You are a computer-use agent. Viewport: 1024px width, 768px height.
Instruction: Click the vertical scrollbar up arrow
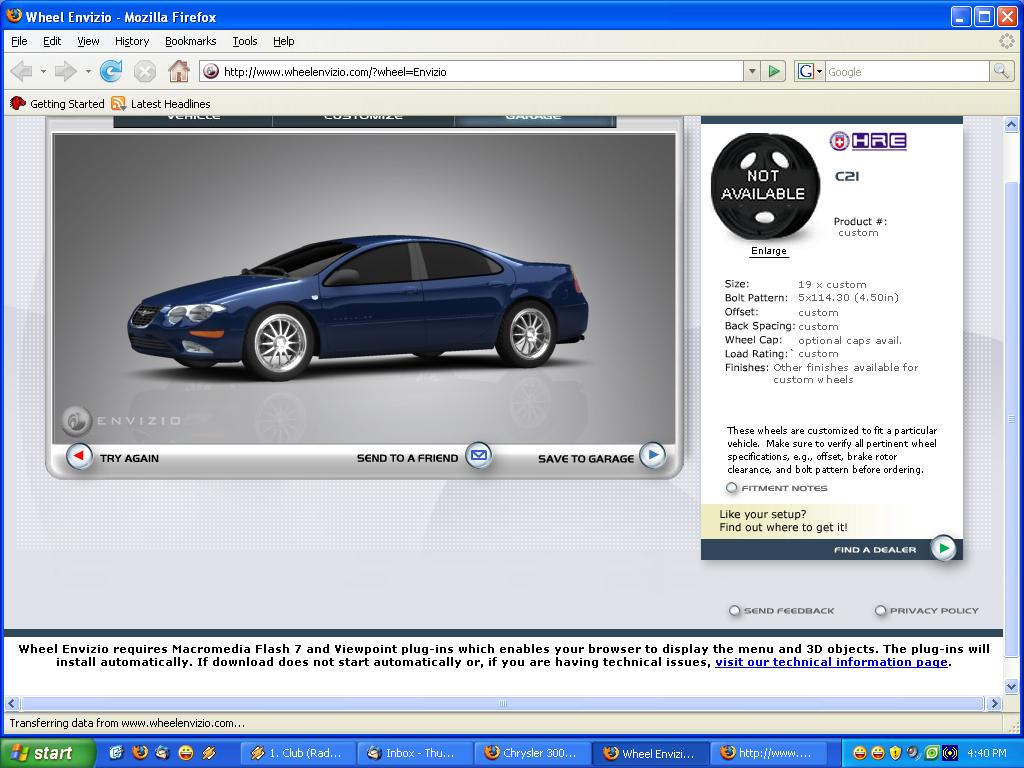(1011, 124)
